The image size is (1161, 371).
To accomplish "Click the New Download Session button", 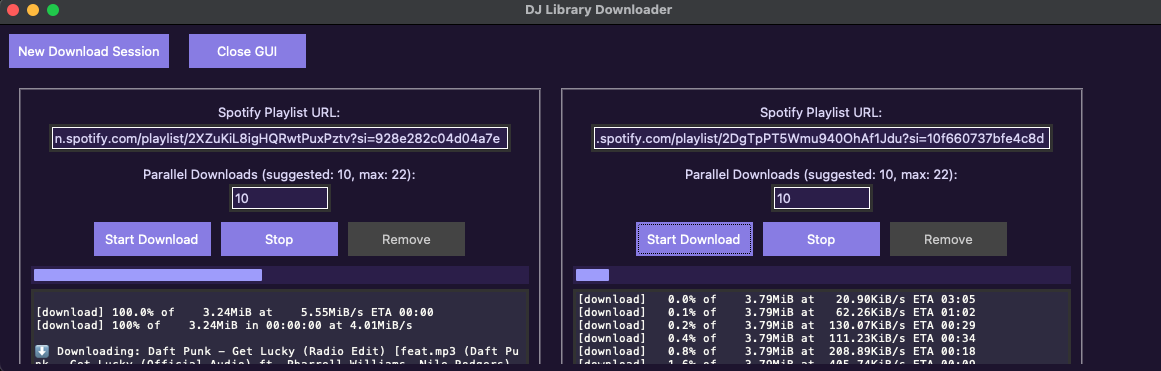I will [x=89, y=51].
